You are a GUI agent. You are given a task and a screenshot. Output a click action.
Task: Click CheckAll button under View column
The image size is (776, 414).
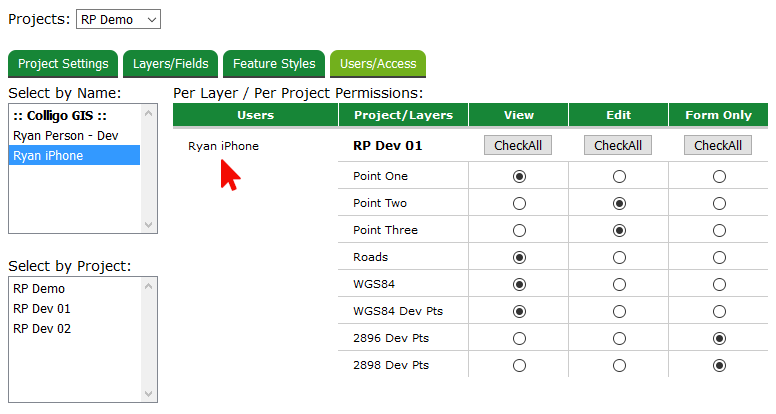518,146
